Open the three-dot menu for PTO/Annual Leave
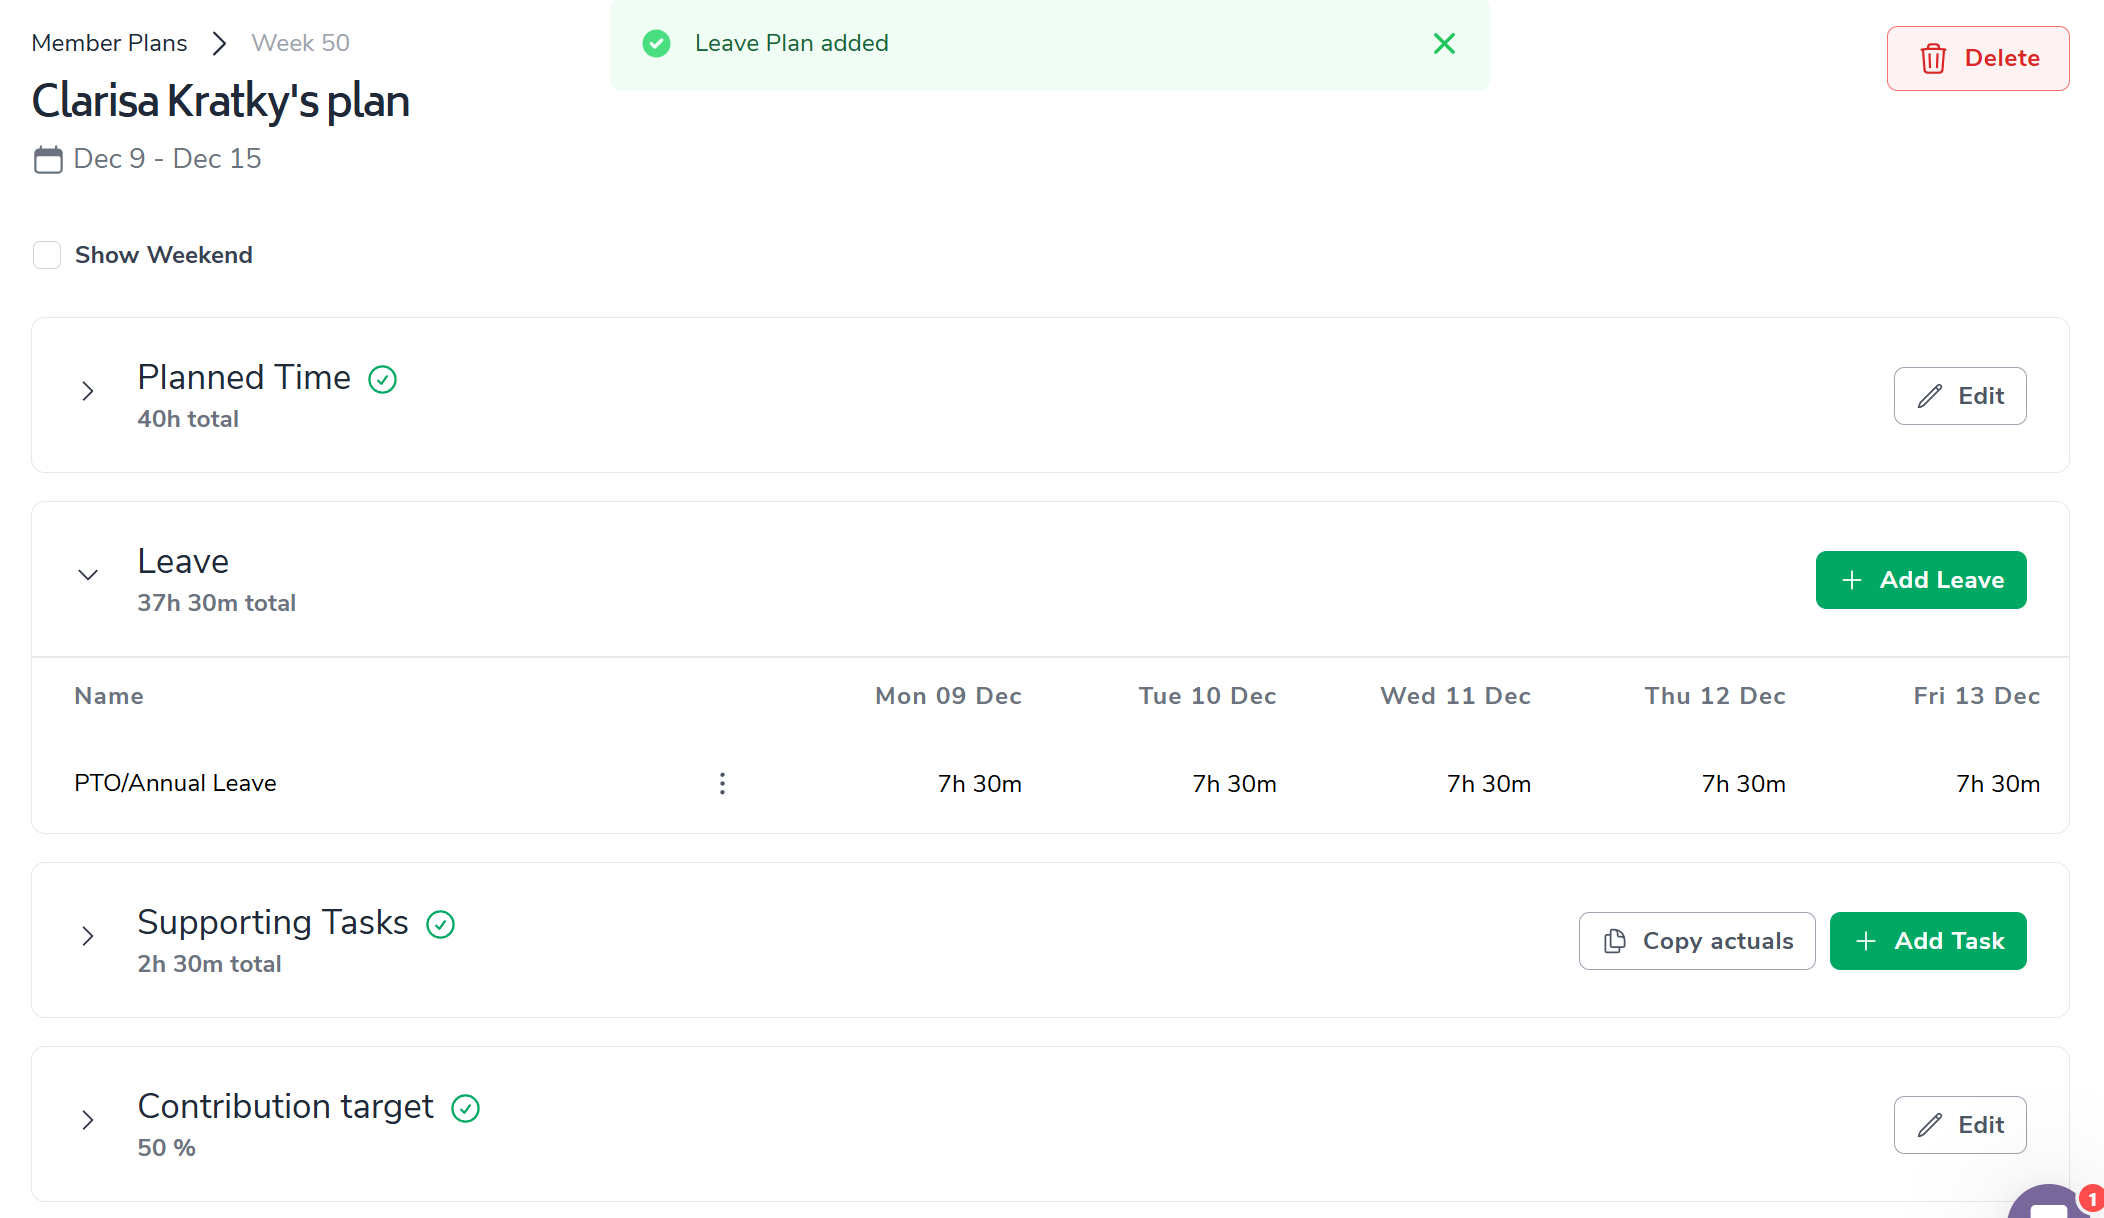The image size is (2104, 1218). click(x=722, y=783)
